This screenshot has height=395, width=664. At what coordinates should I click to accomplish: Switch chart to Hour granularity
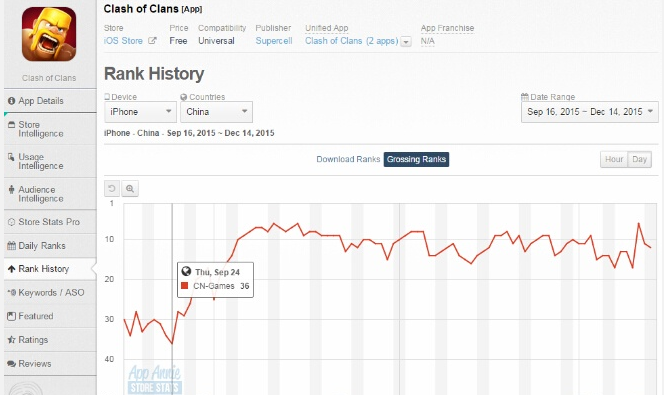coord(614,160)
